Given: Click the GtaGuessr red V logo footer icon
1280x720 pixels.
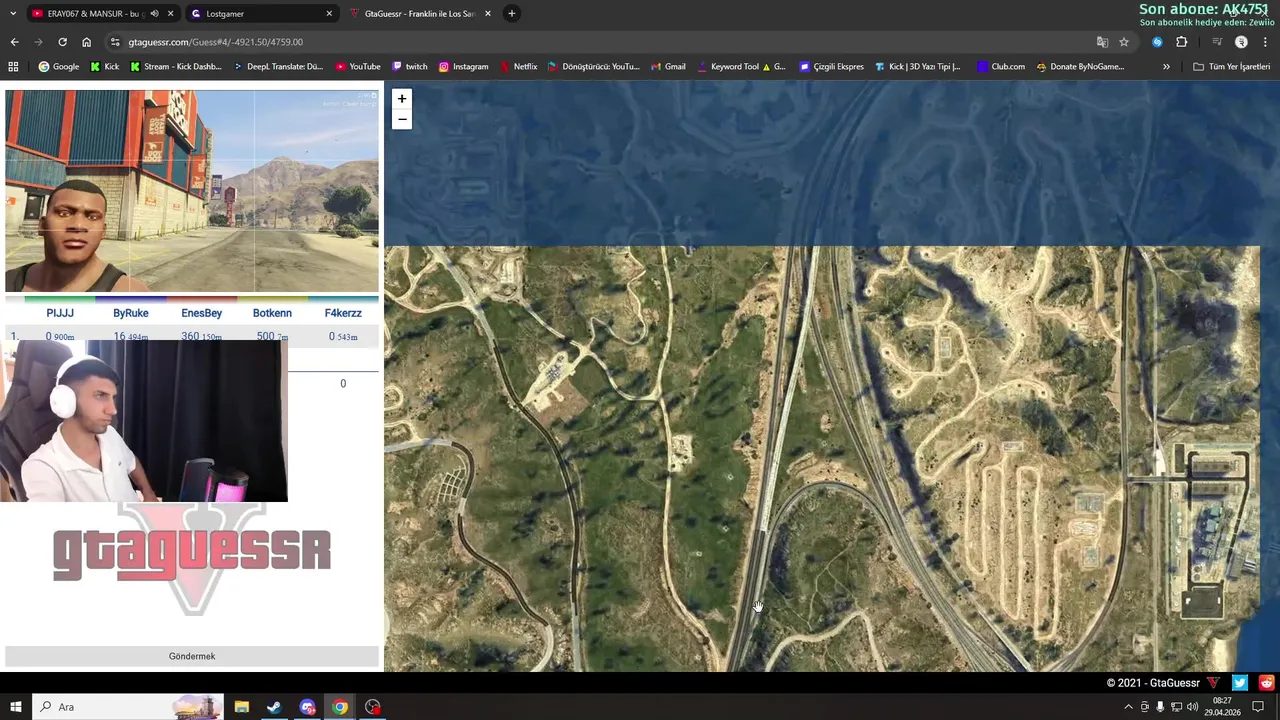Looking at the screenshot, I should pyautogui.click(x=1213, y=683).
